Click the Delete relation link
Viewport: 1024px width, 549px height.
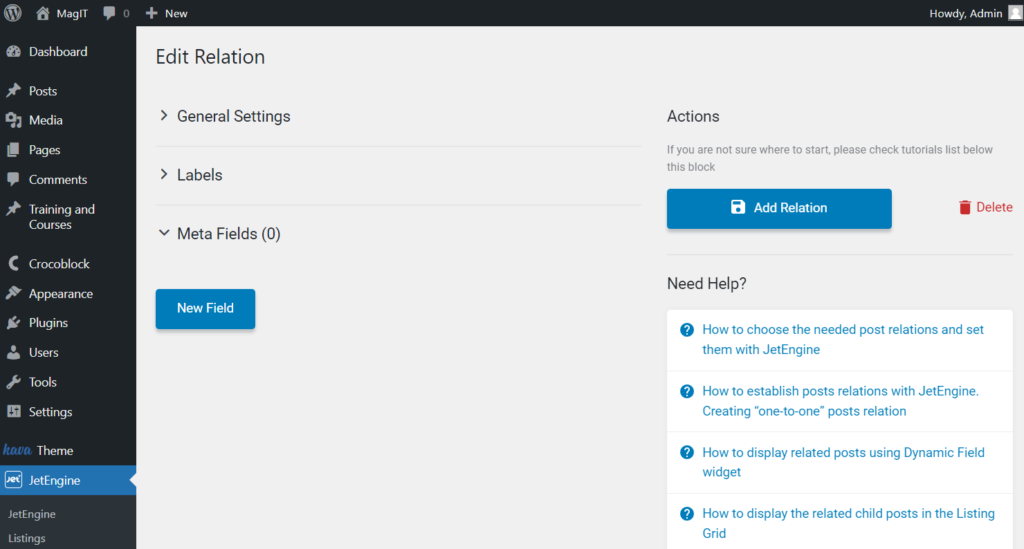[985, 208]
